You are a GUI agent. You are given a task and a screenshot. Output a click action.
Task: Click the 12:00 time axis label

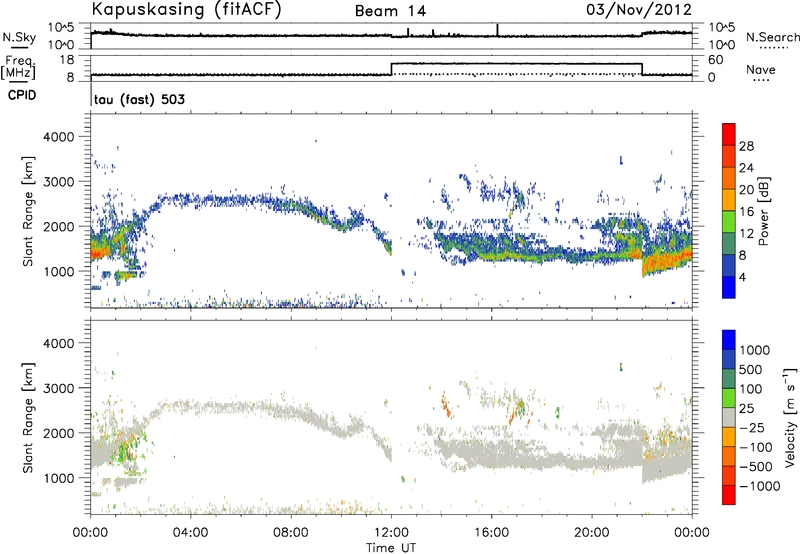(x=391, y=533)
